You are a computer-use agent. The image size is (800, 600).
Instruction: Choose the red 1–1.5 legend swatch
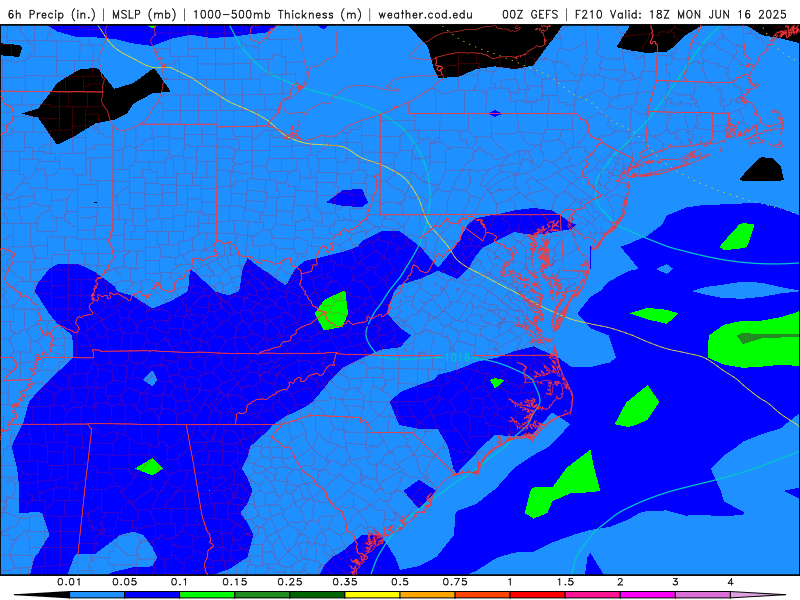pos(538,595)
